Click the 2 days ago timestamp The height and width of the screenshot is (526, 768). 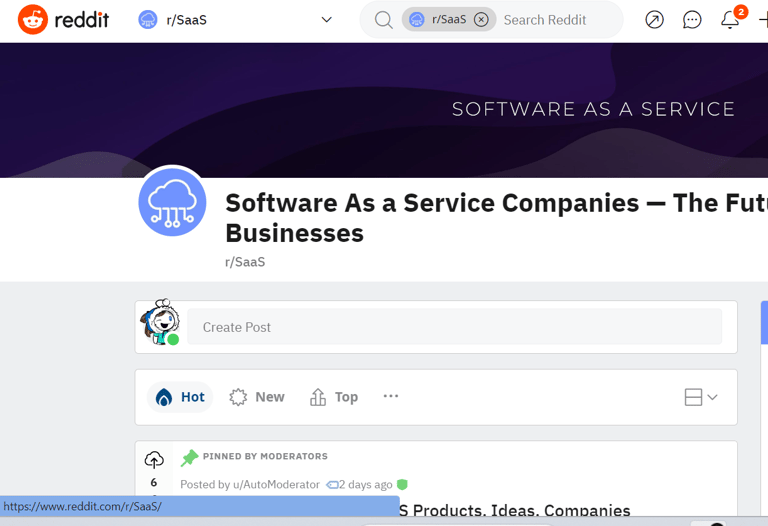coord(365,484)
